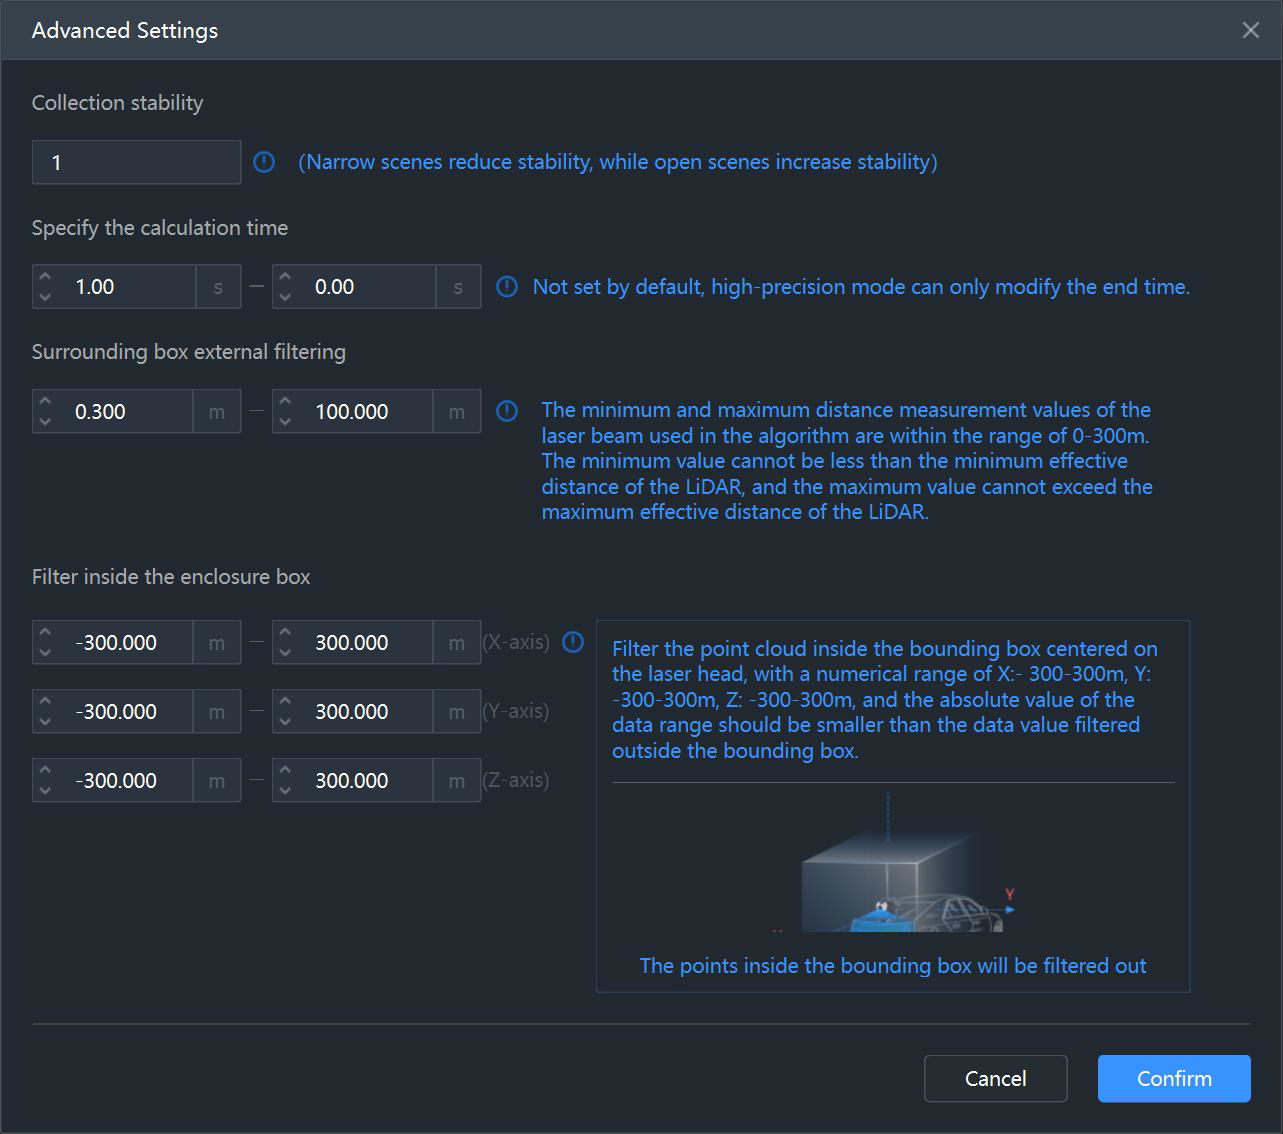Click the Collection stability input field

[136, 162]
